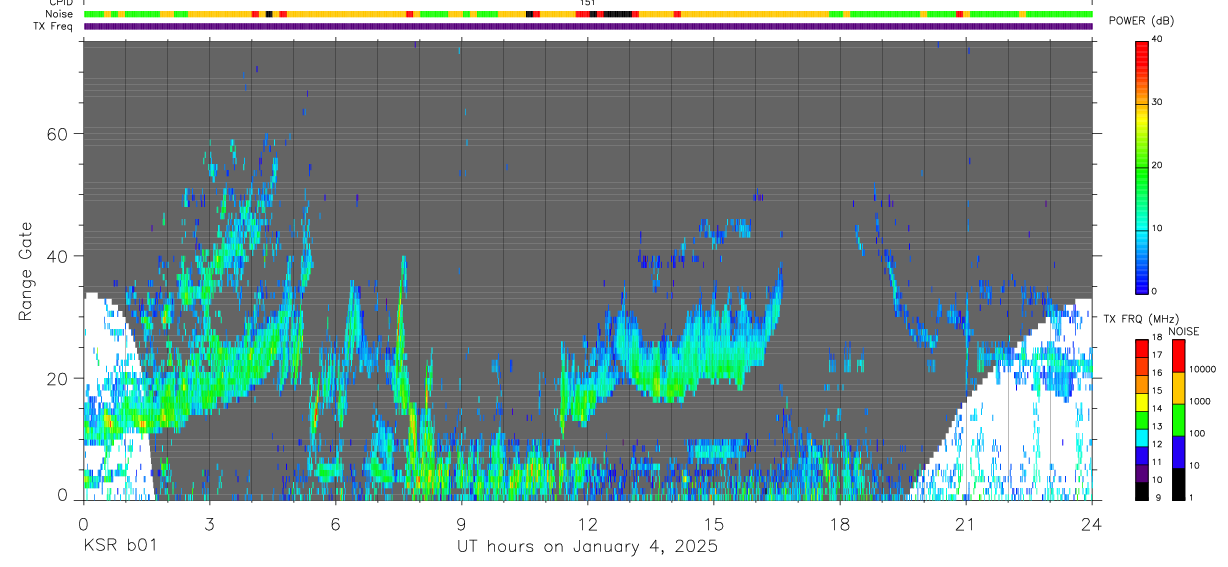Click the KSR b01 radar beam label

[119, 546]
